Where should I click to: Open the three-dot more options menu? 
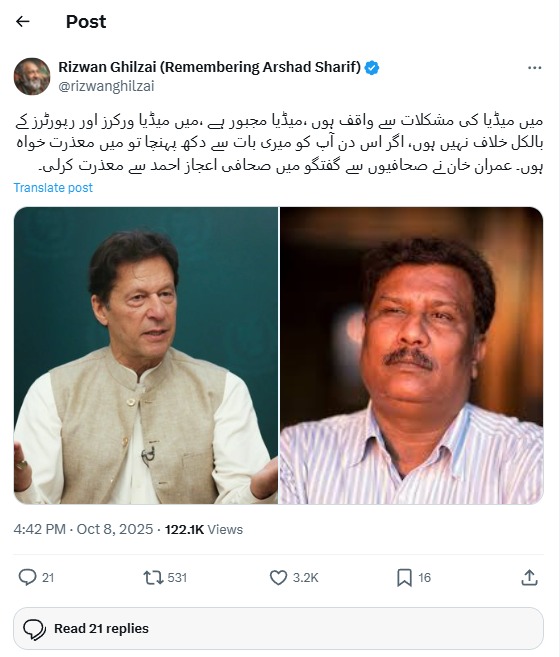click(534, 67)
